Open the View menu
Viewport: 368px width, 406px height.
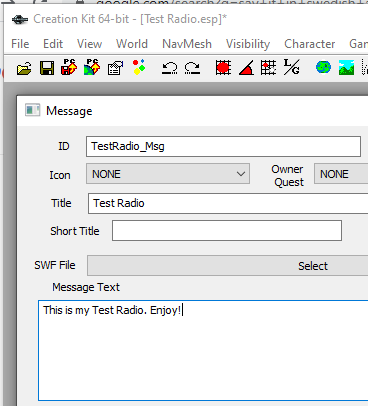(89, 44)
